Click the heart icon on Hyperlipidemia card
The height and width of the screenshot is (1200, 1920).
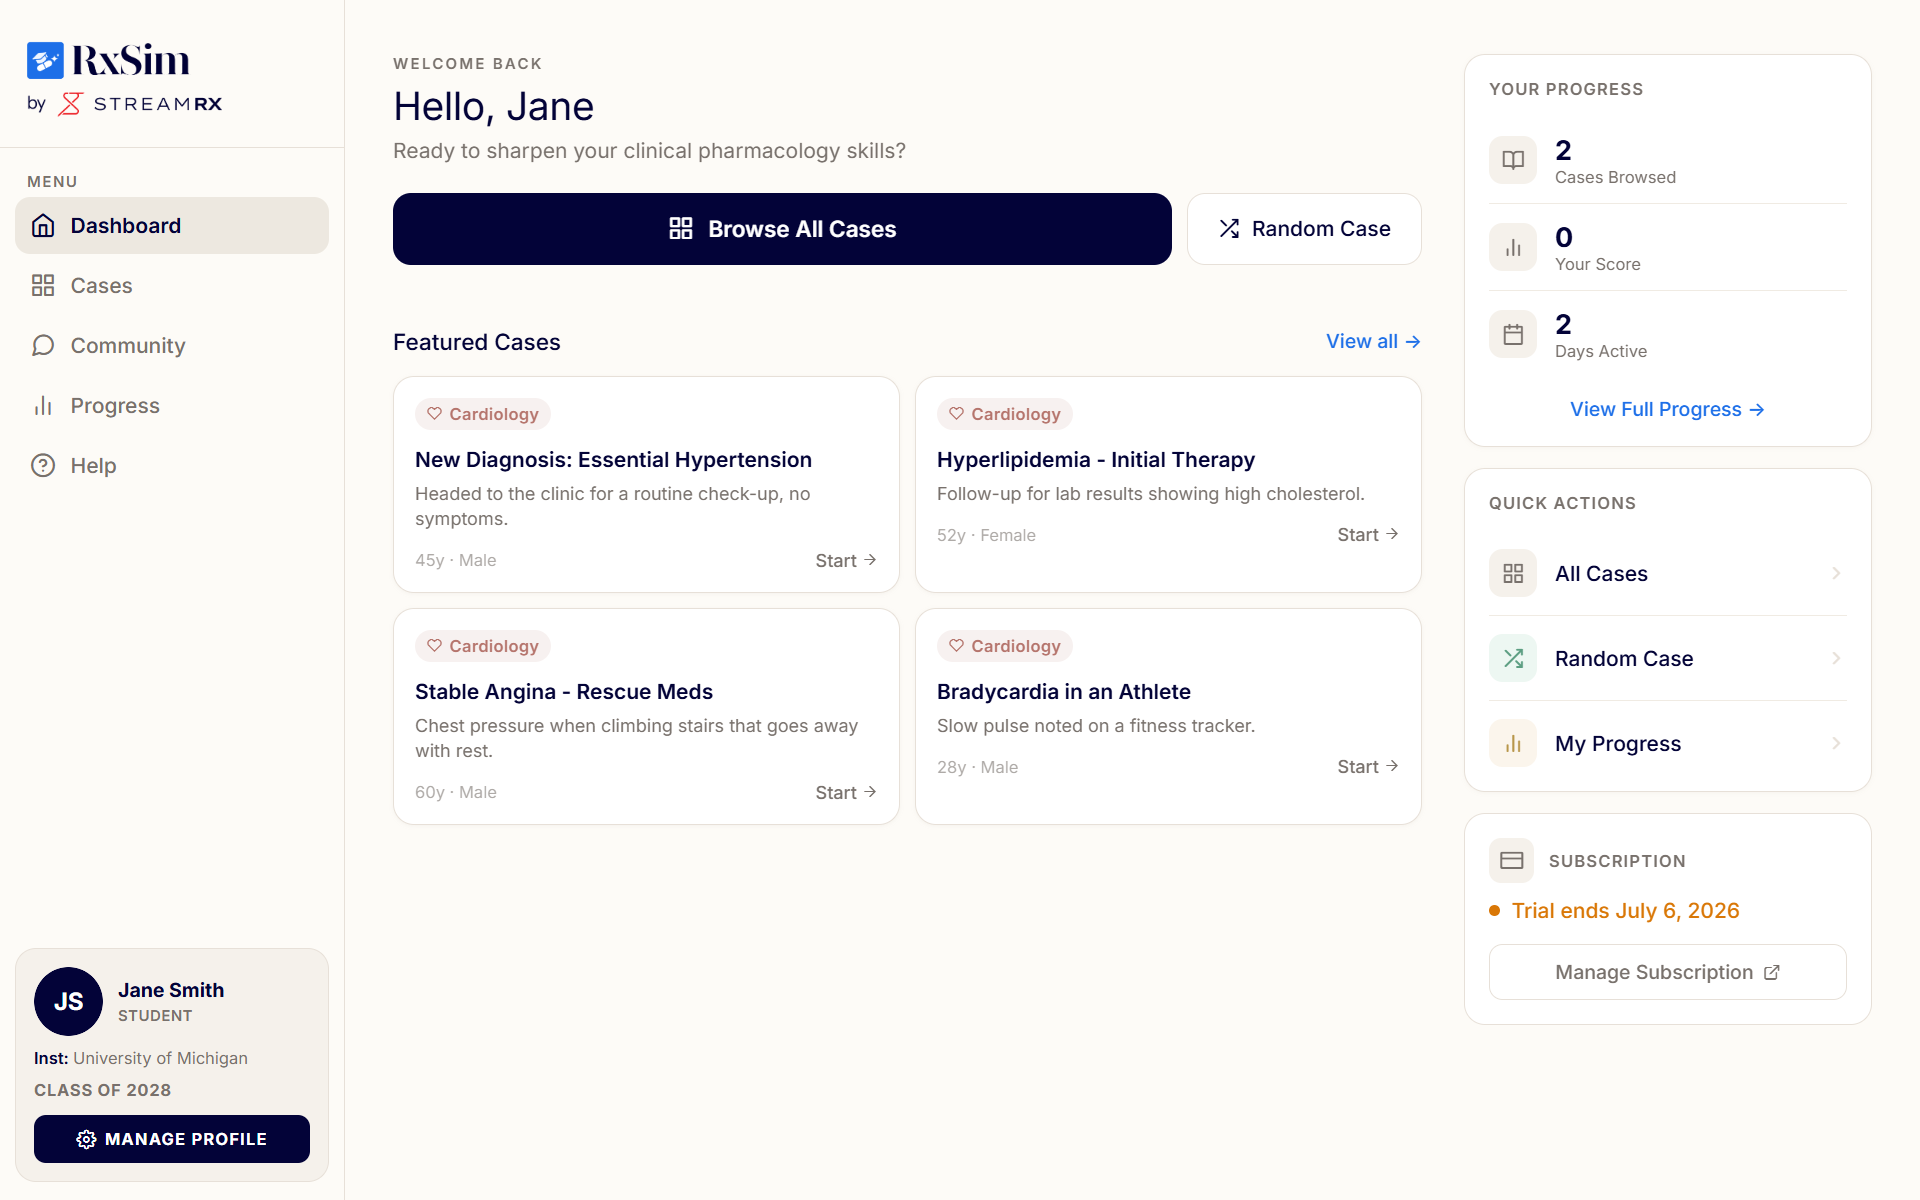pos(956,414)
